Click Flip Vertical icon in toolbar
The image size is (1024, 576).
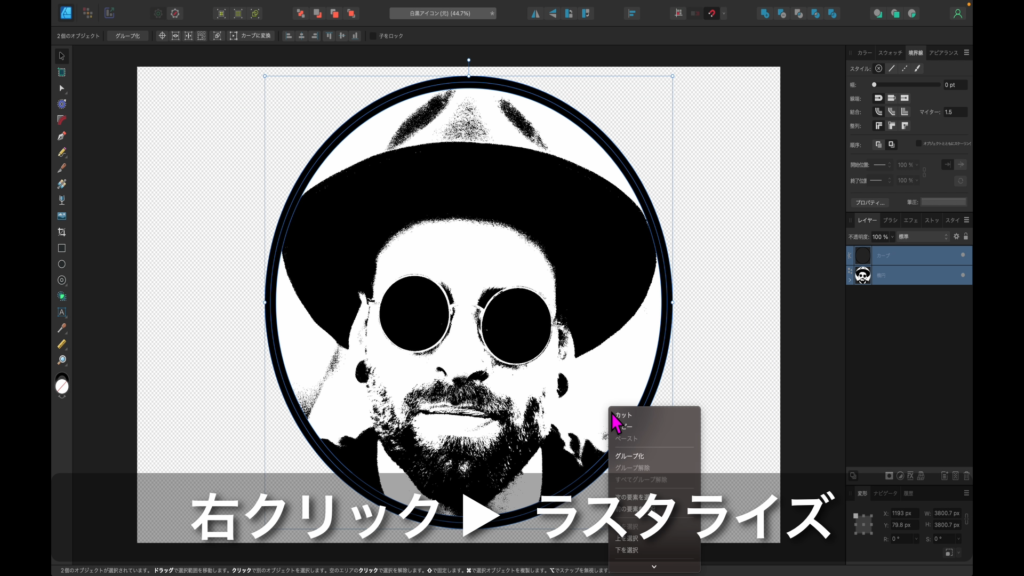[552, 13]
